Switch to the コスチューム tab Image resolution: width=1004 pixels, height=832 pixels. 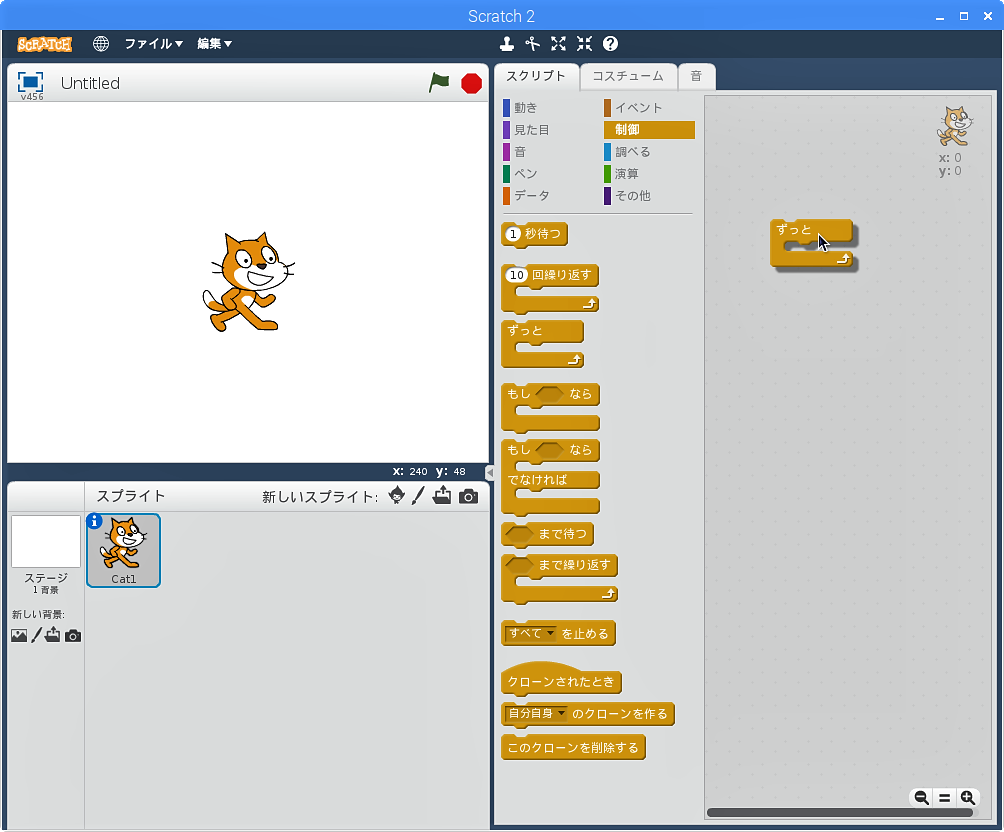628,76
